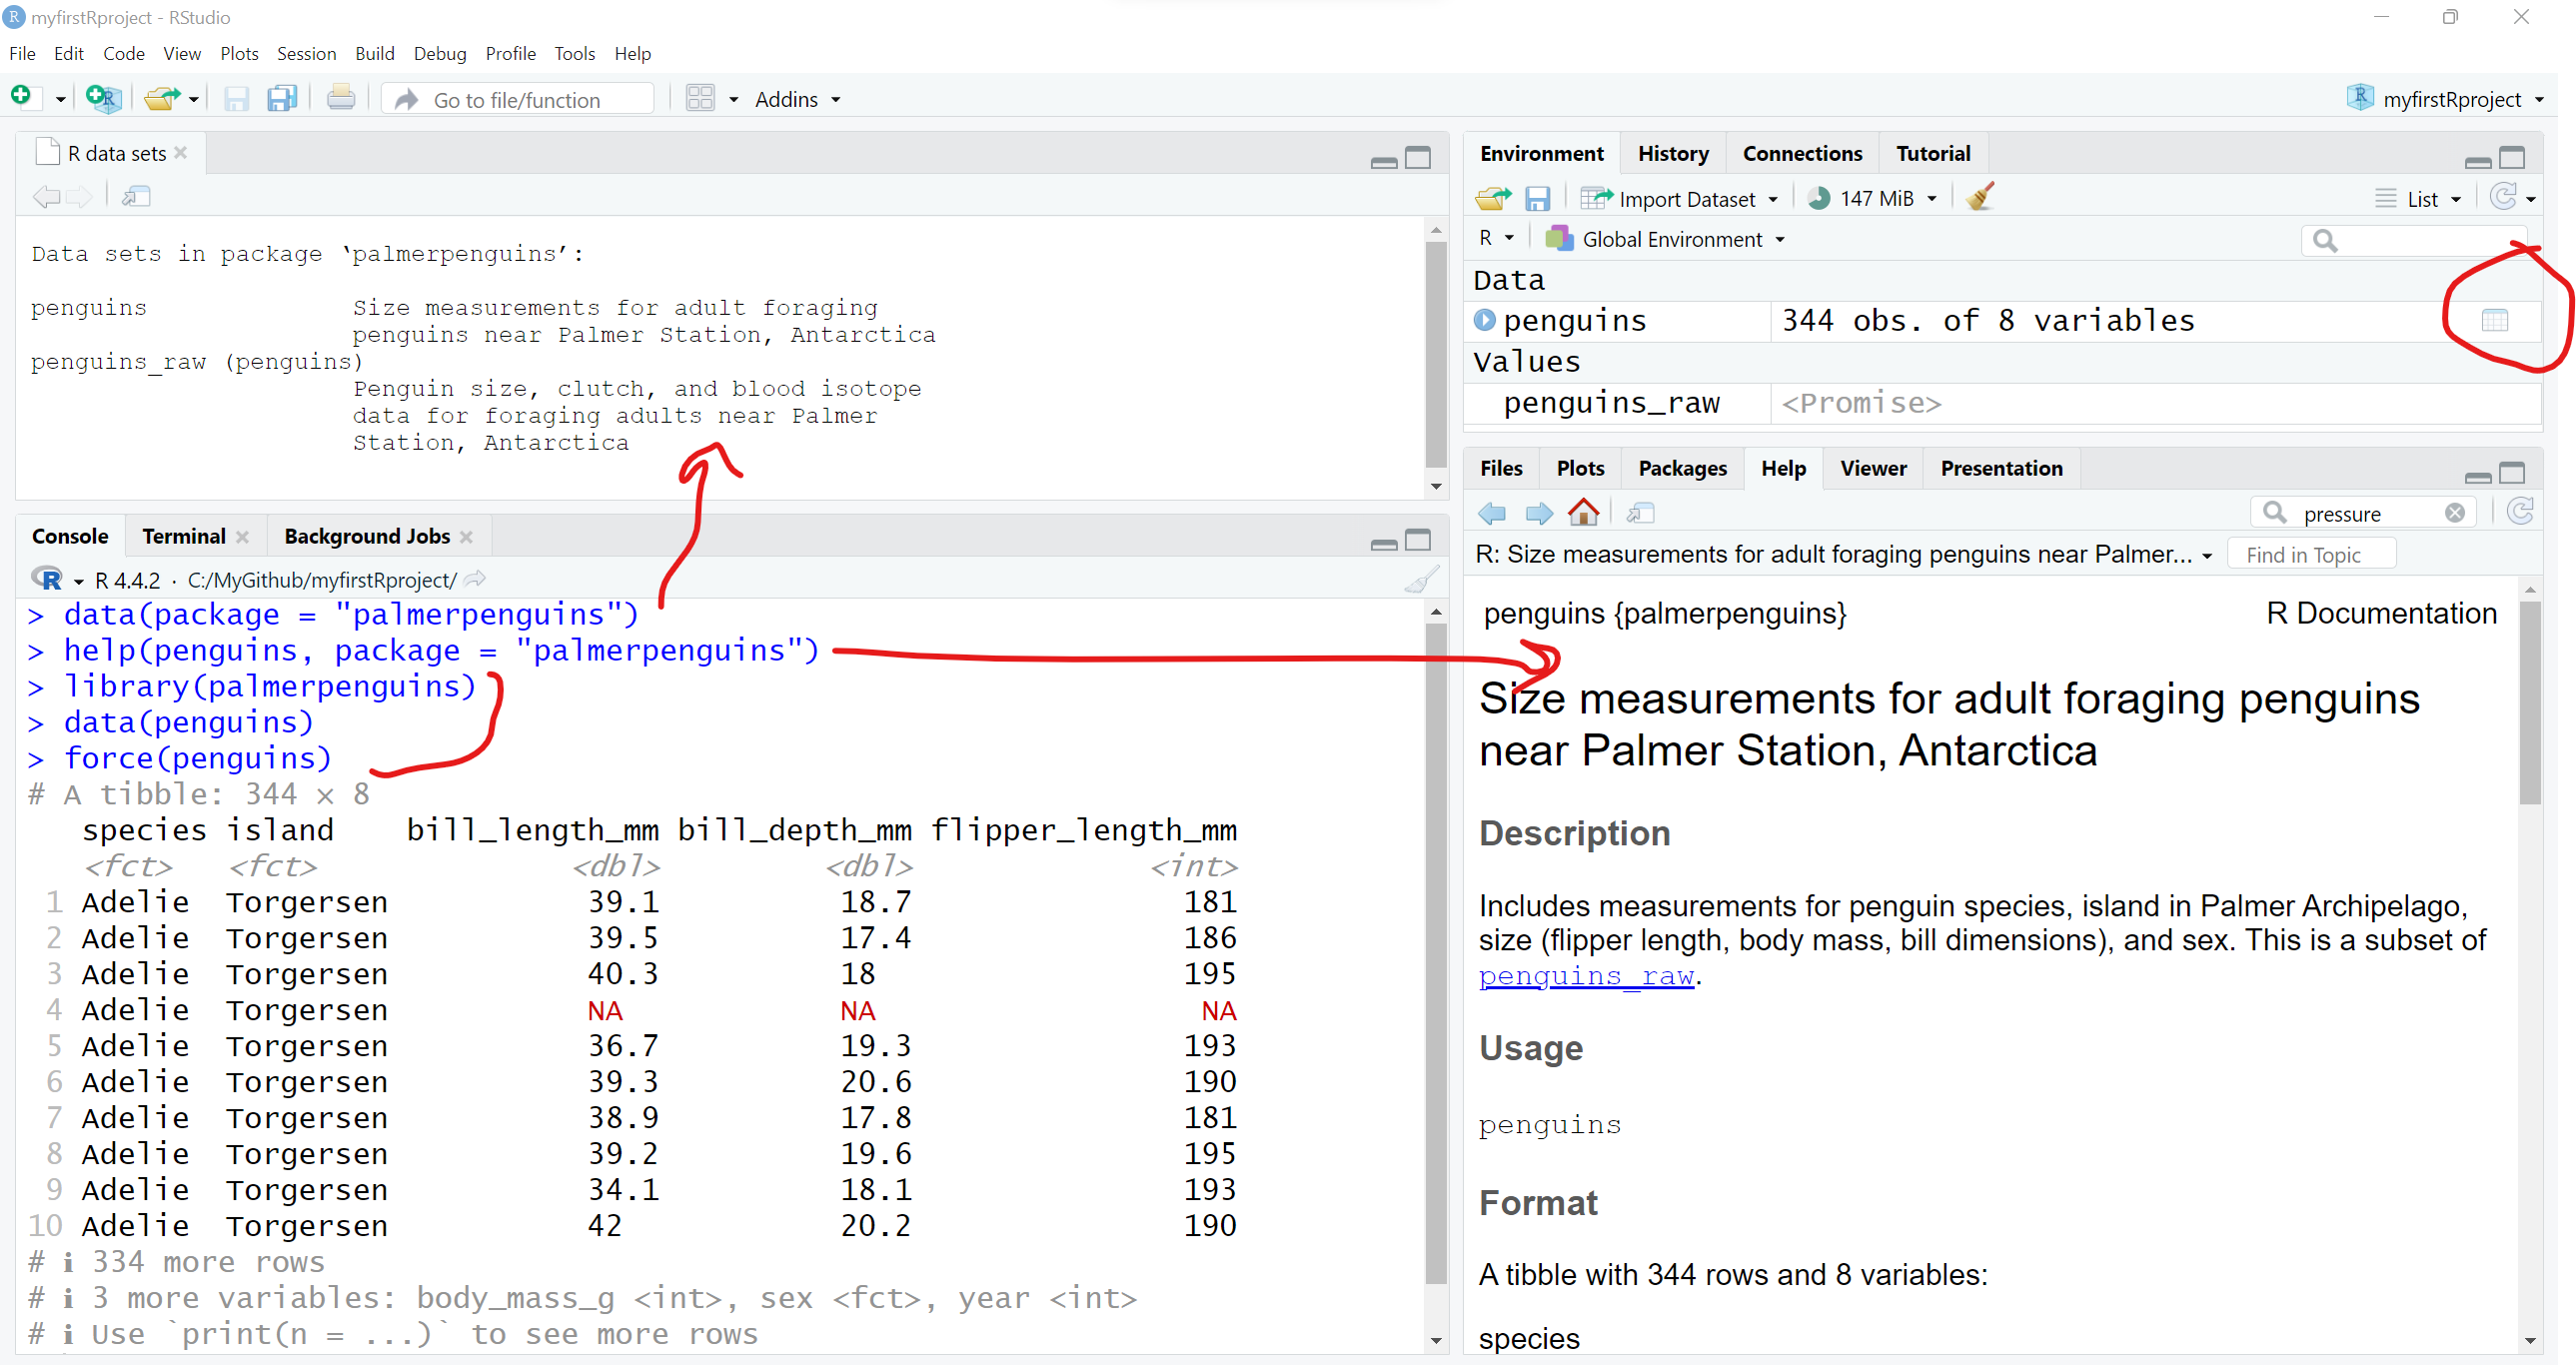Image resolution: width=2576 pixels, height=1365 pixels.
Task: Click the Save All documents icon
Action: coord(282,98)
